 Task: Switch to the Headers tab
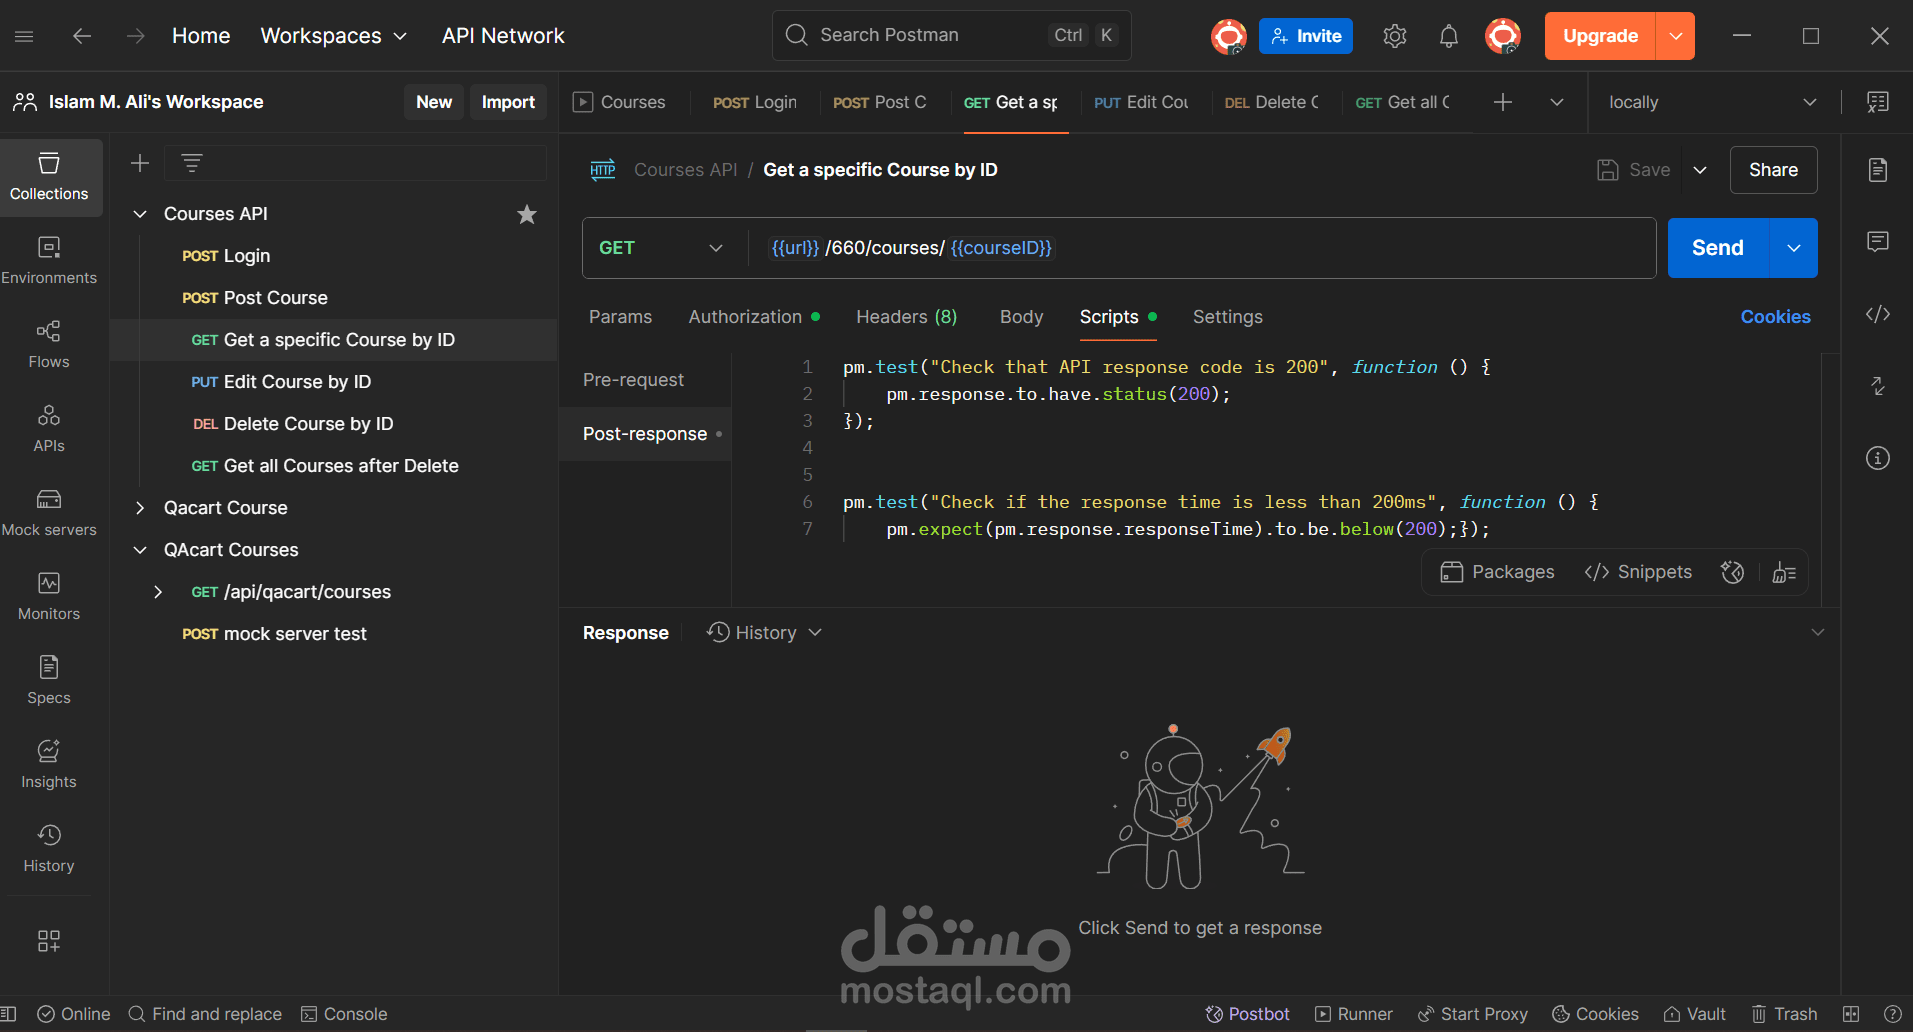pos(906,317)
